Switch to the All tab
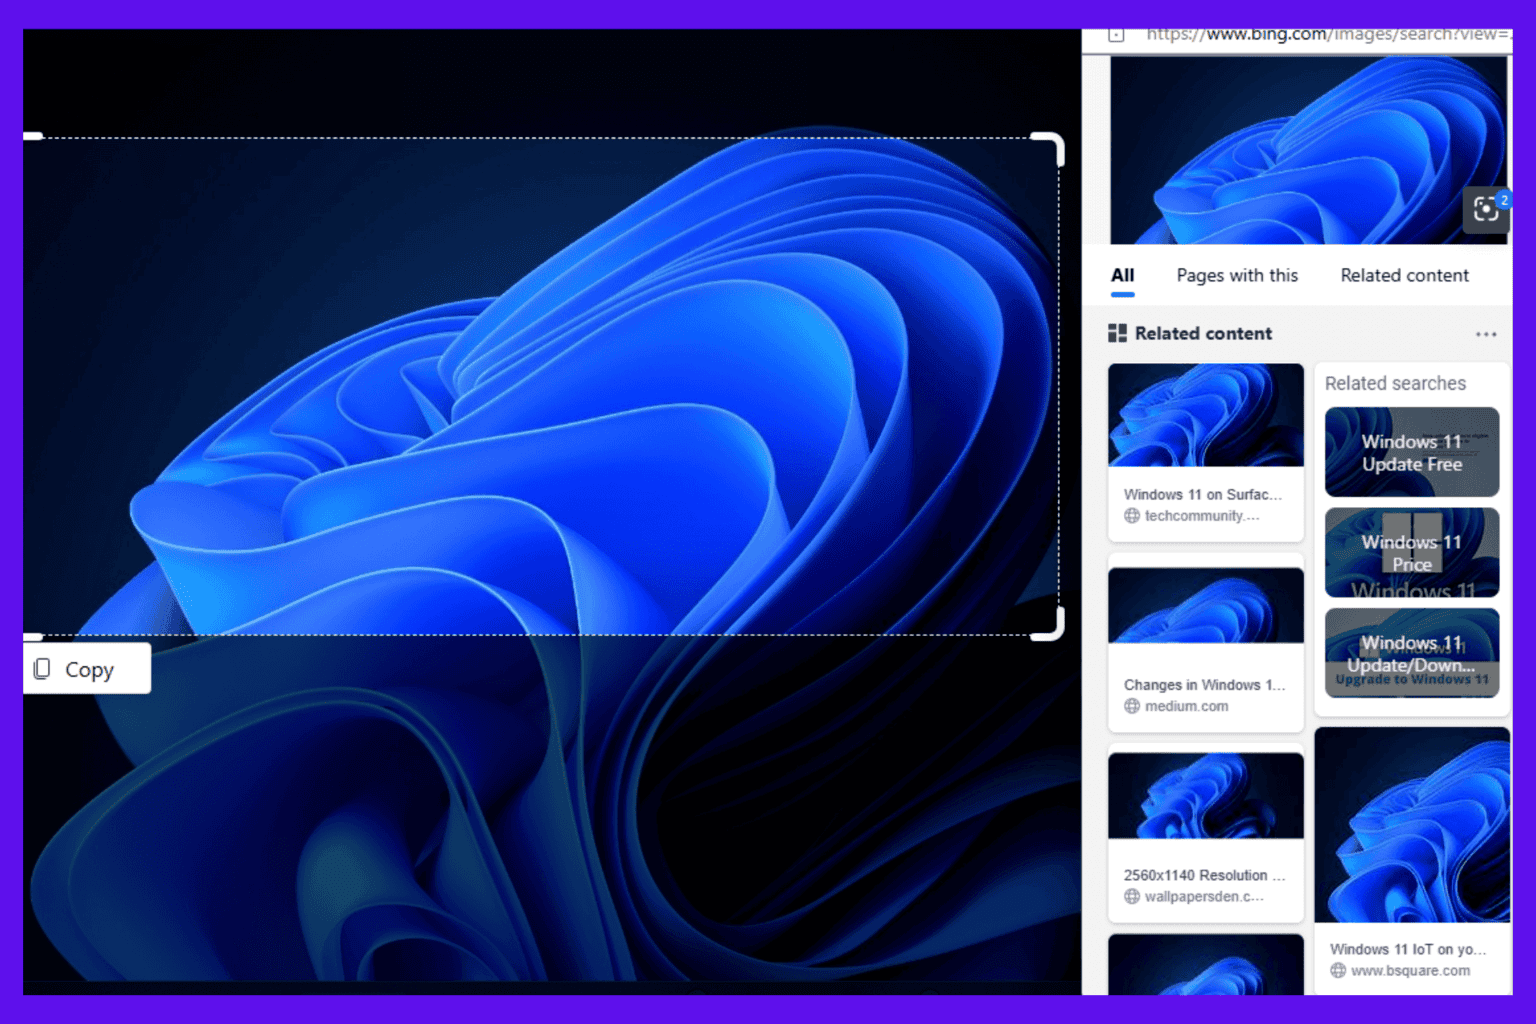Screen dimensions: 1536x1024 click(1122, 275)
